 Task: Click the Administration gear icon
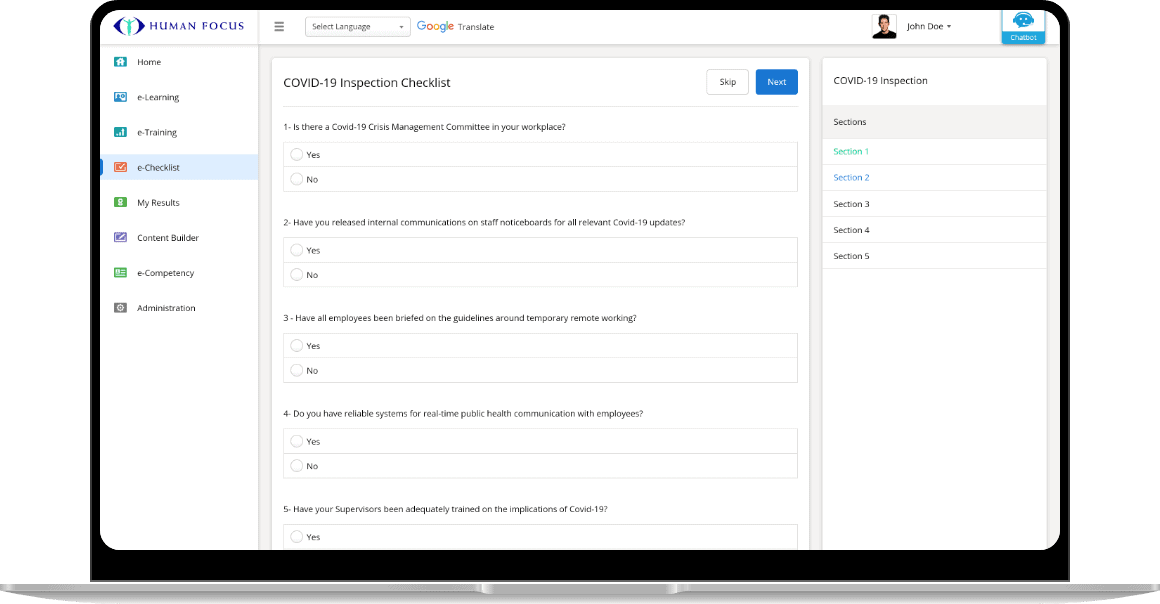click(x=120, y=308)
